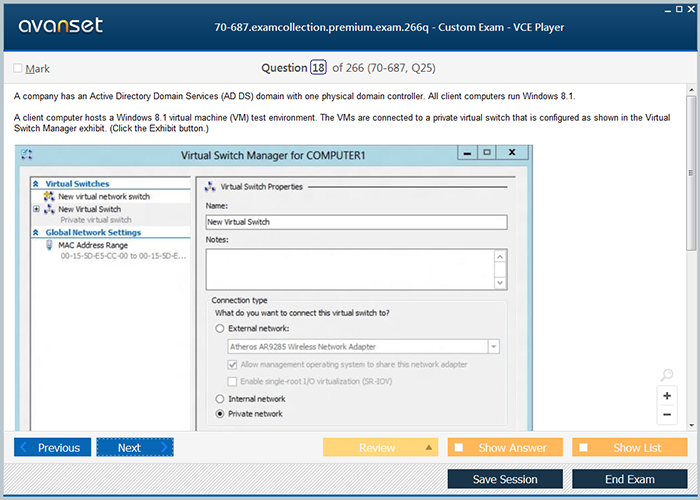
Task: Click the New Virtual Switch node icon
Action: tap(49, 209)
